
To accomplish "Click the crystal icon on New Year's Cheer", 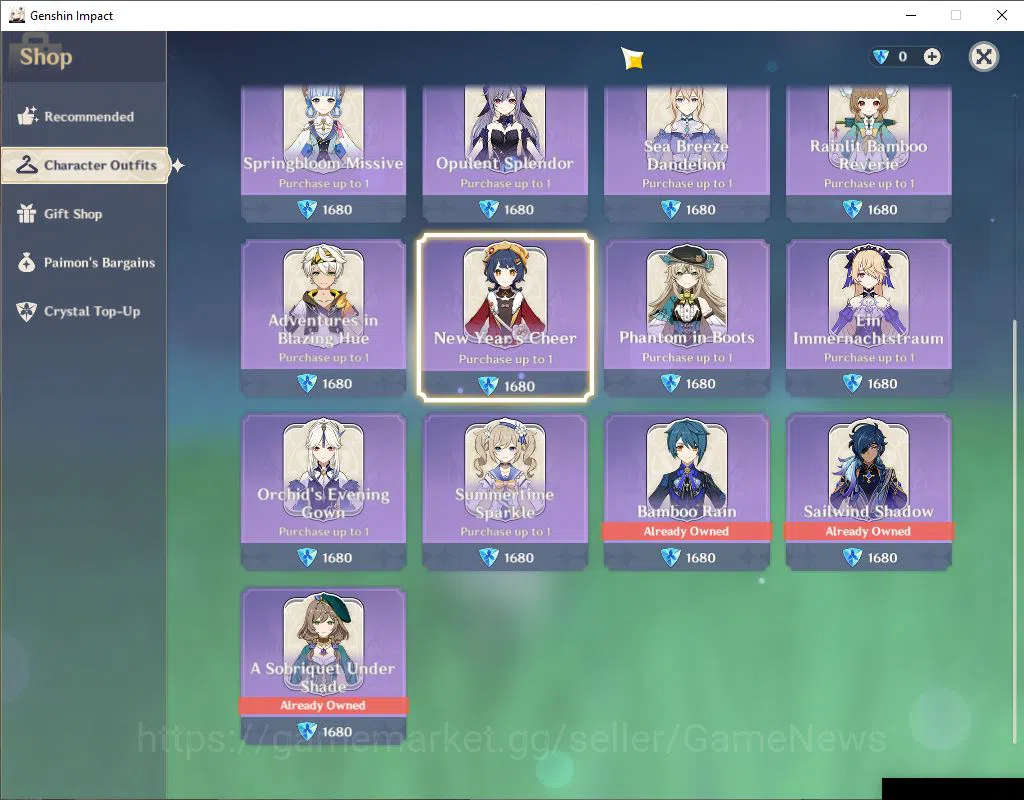I will tap(488, 386).
